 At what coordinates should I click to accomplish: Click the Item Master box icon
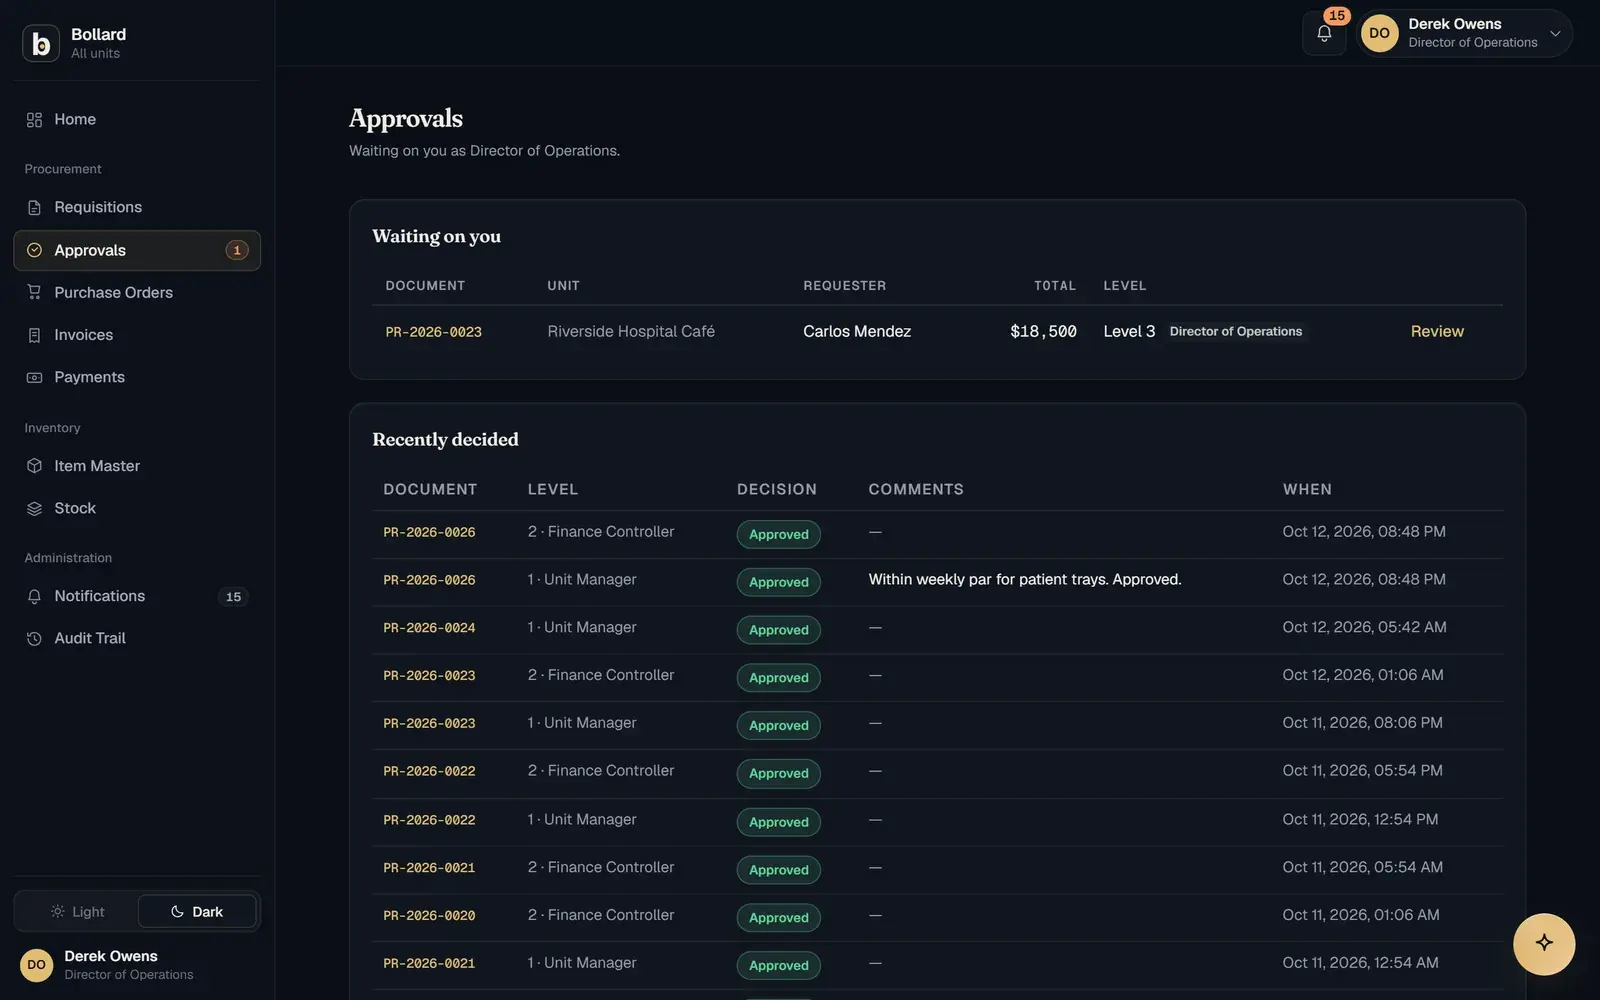34,466
